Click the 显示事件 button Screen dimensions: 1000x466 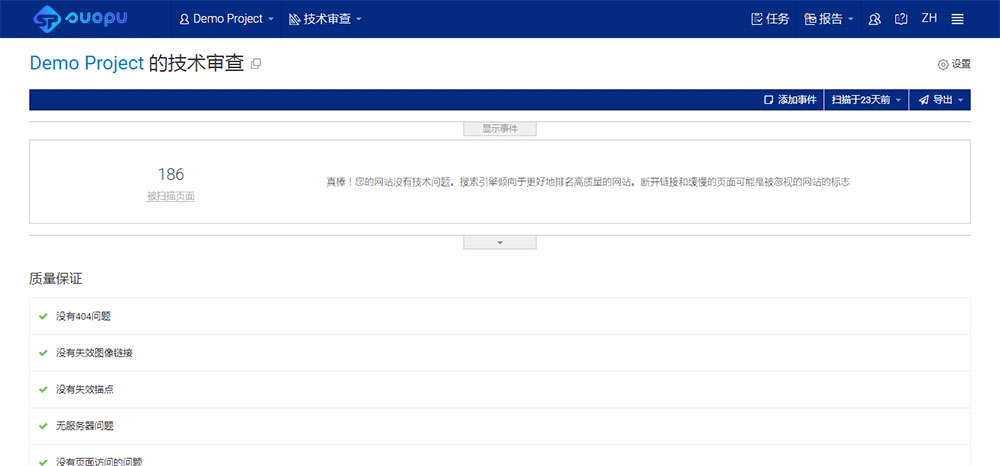click(499, 129)
